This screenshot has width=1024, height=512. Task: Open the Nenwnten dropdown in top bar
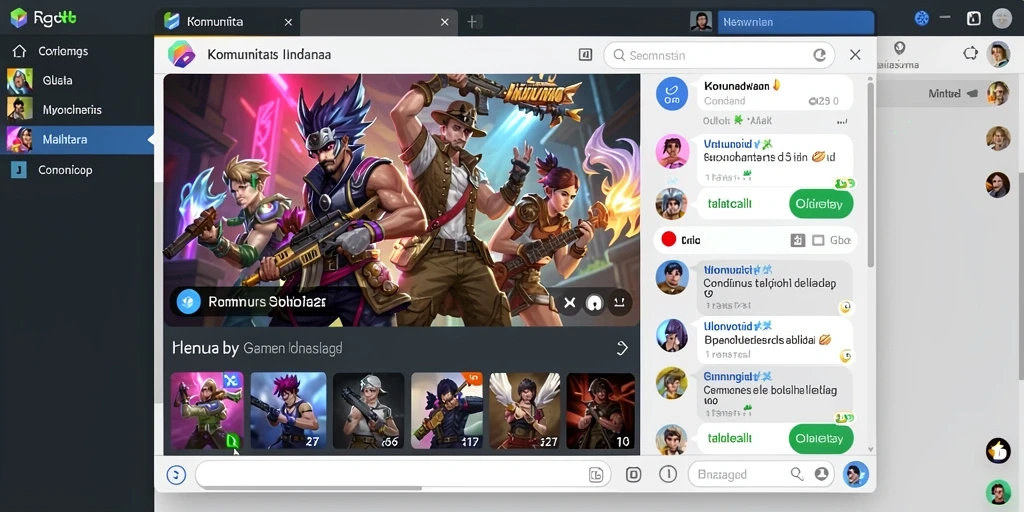click(795, 22)
